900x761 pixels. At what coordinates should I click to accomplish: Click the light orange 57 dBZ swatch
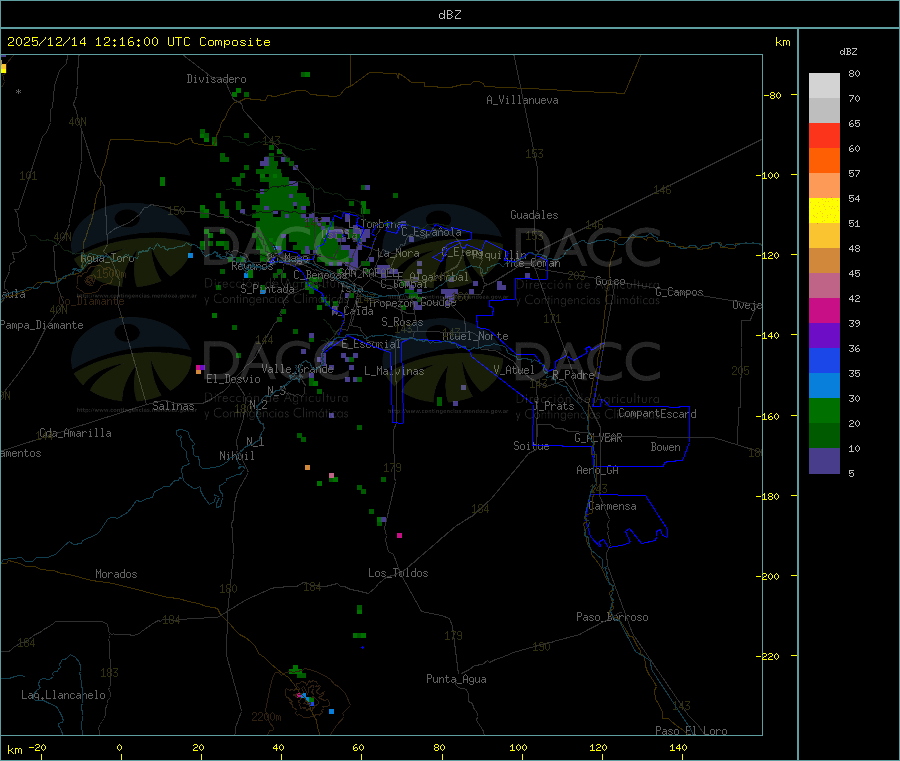tap(824, 185)
